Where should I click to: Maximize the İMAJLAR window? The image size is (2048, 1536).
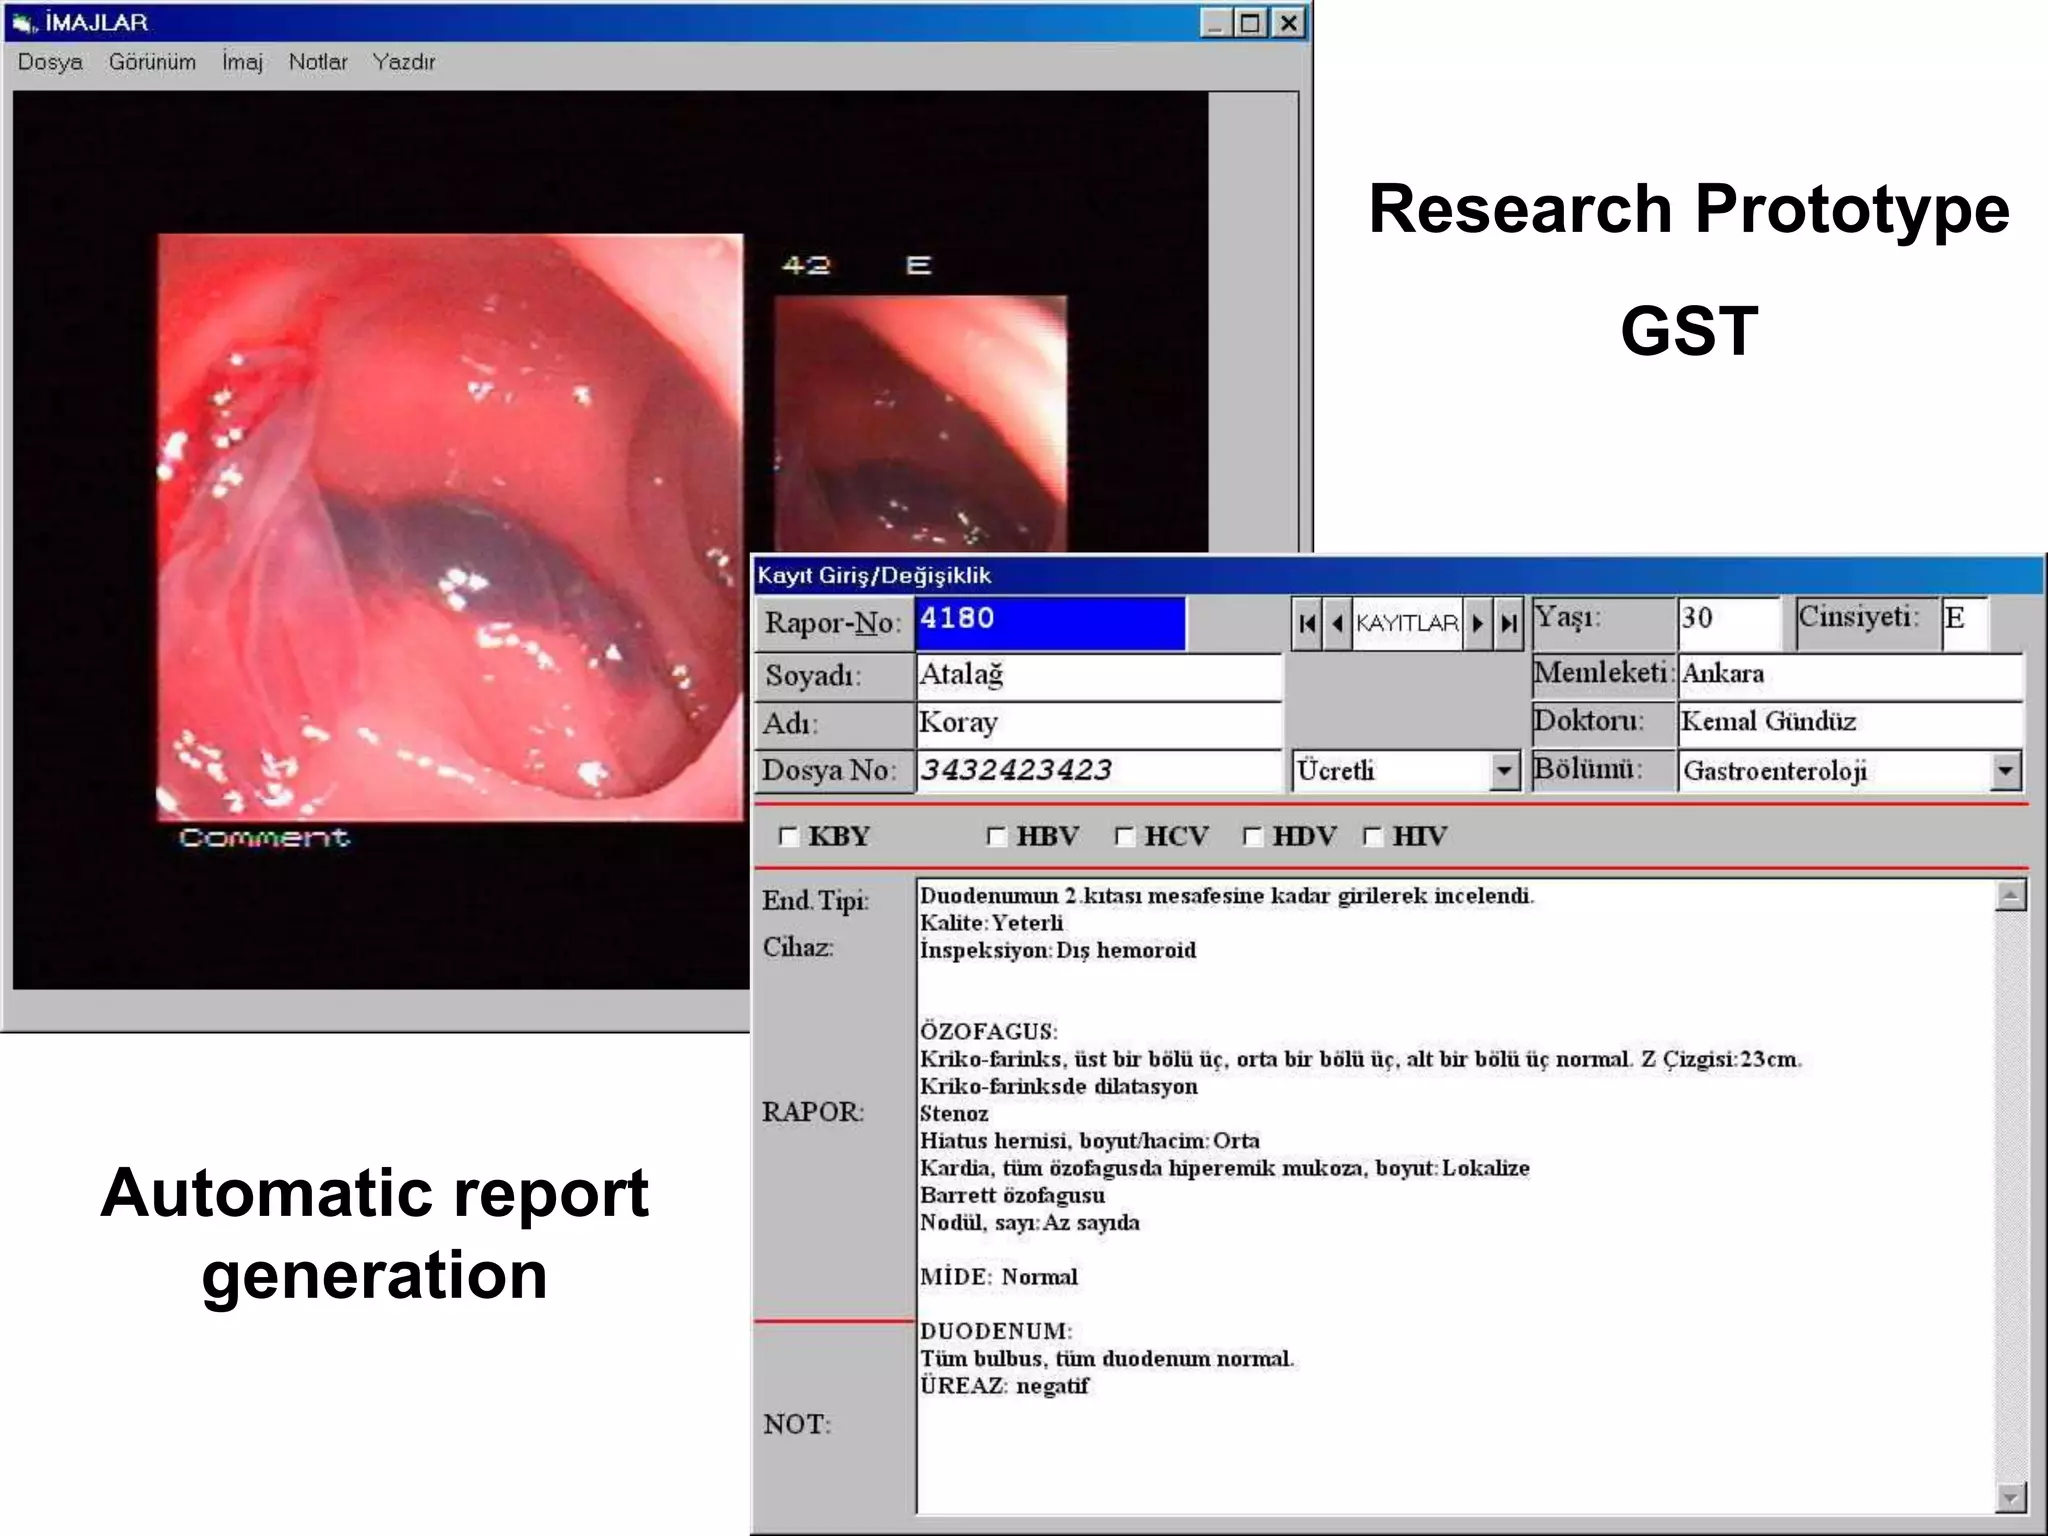coord(1251,22)
